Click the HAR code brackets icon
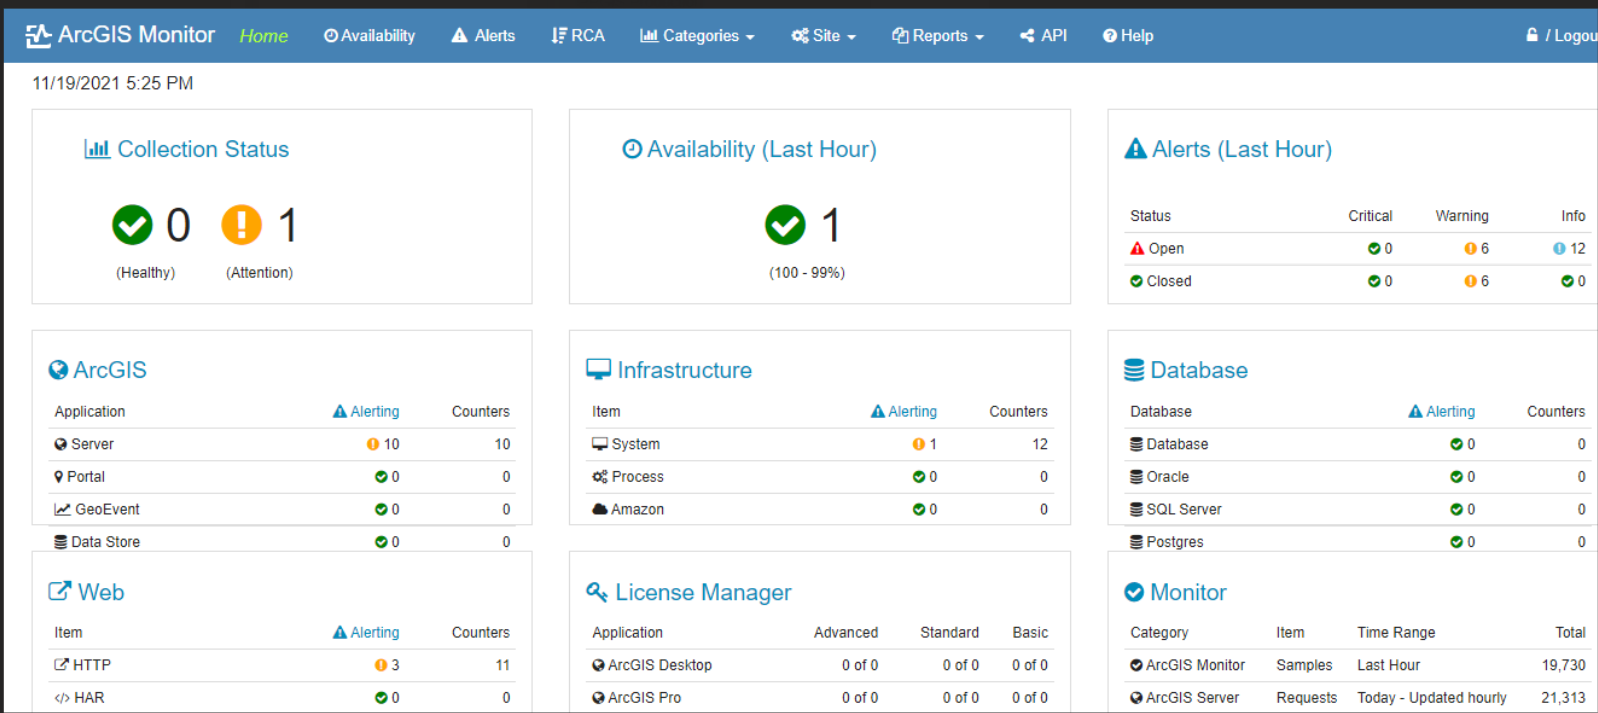 [62, 698]
